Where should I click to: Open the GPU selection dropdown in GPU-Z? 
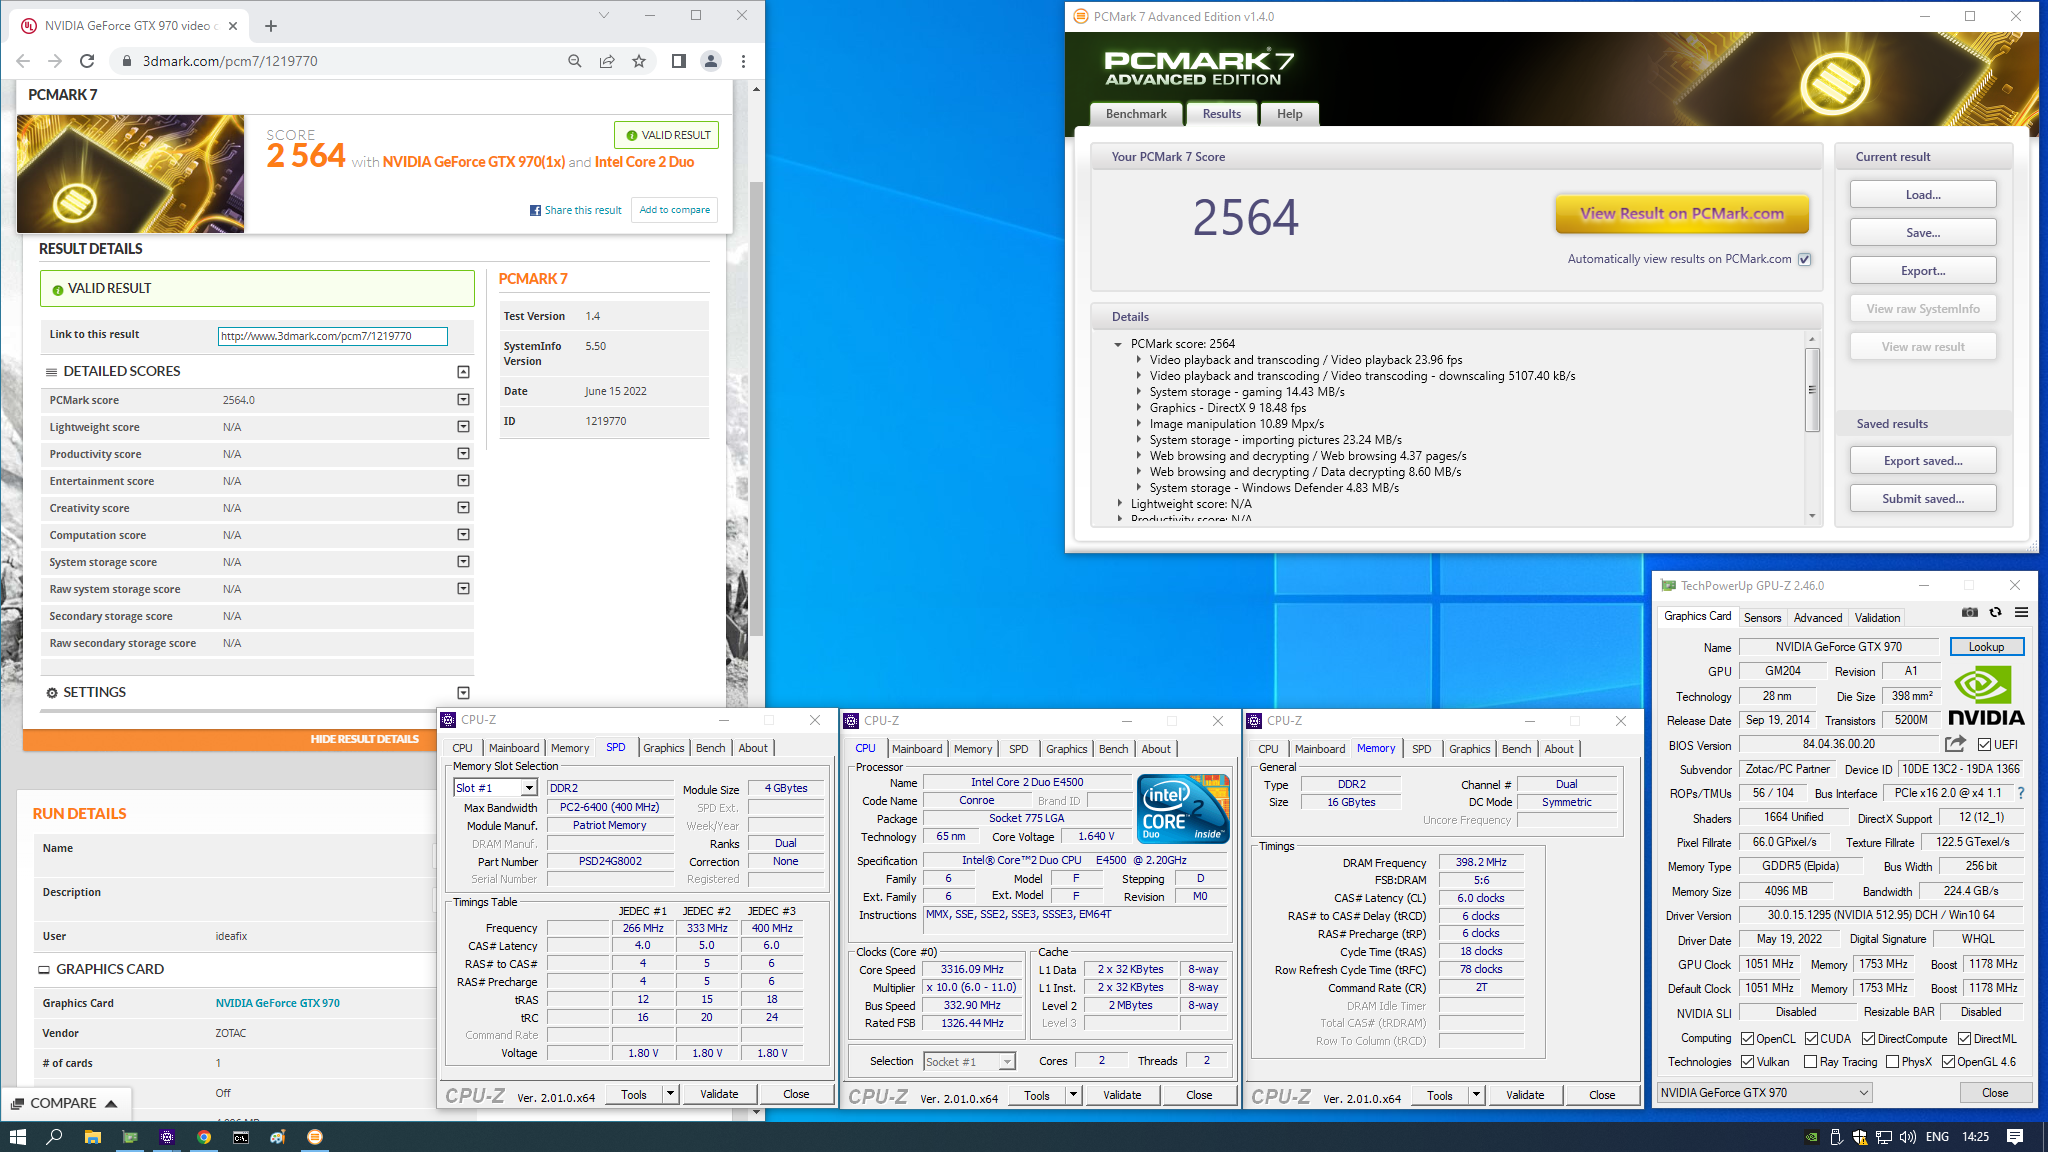click(1765, 1093)
